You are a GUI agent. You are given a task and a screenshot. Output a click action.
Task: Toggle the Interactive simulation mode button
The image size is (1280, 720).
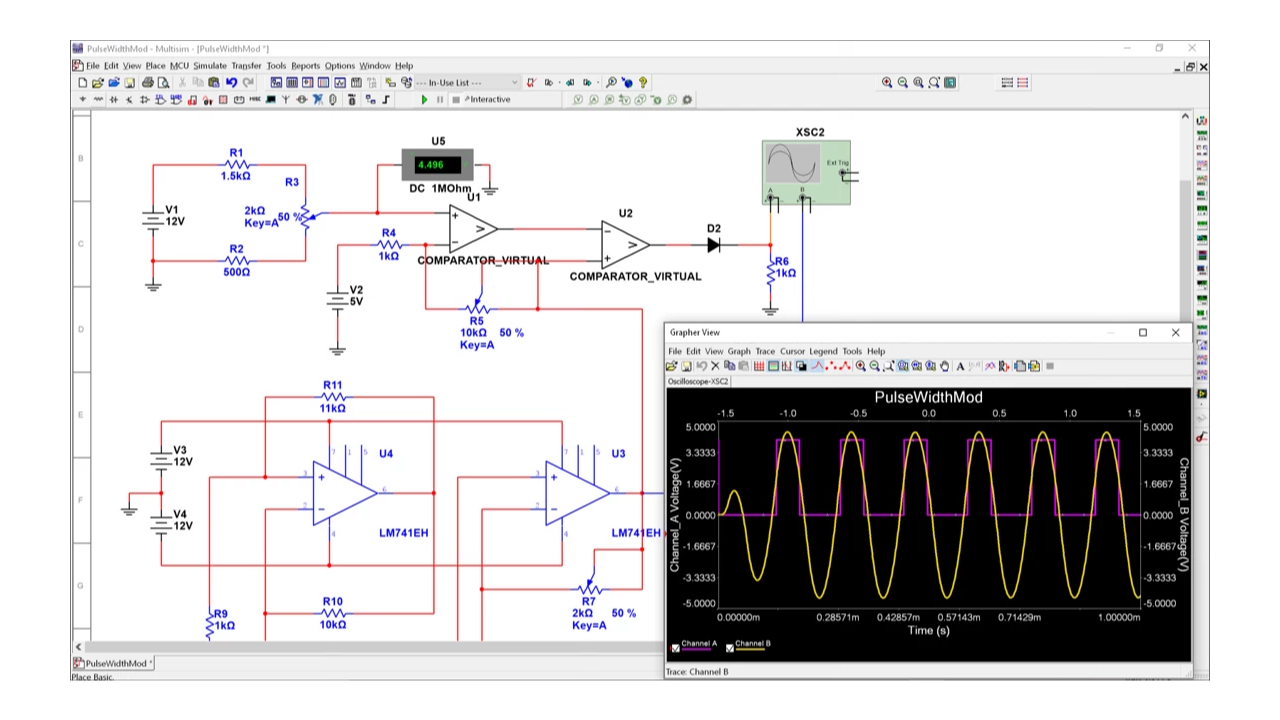point(487,100)
